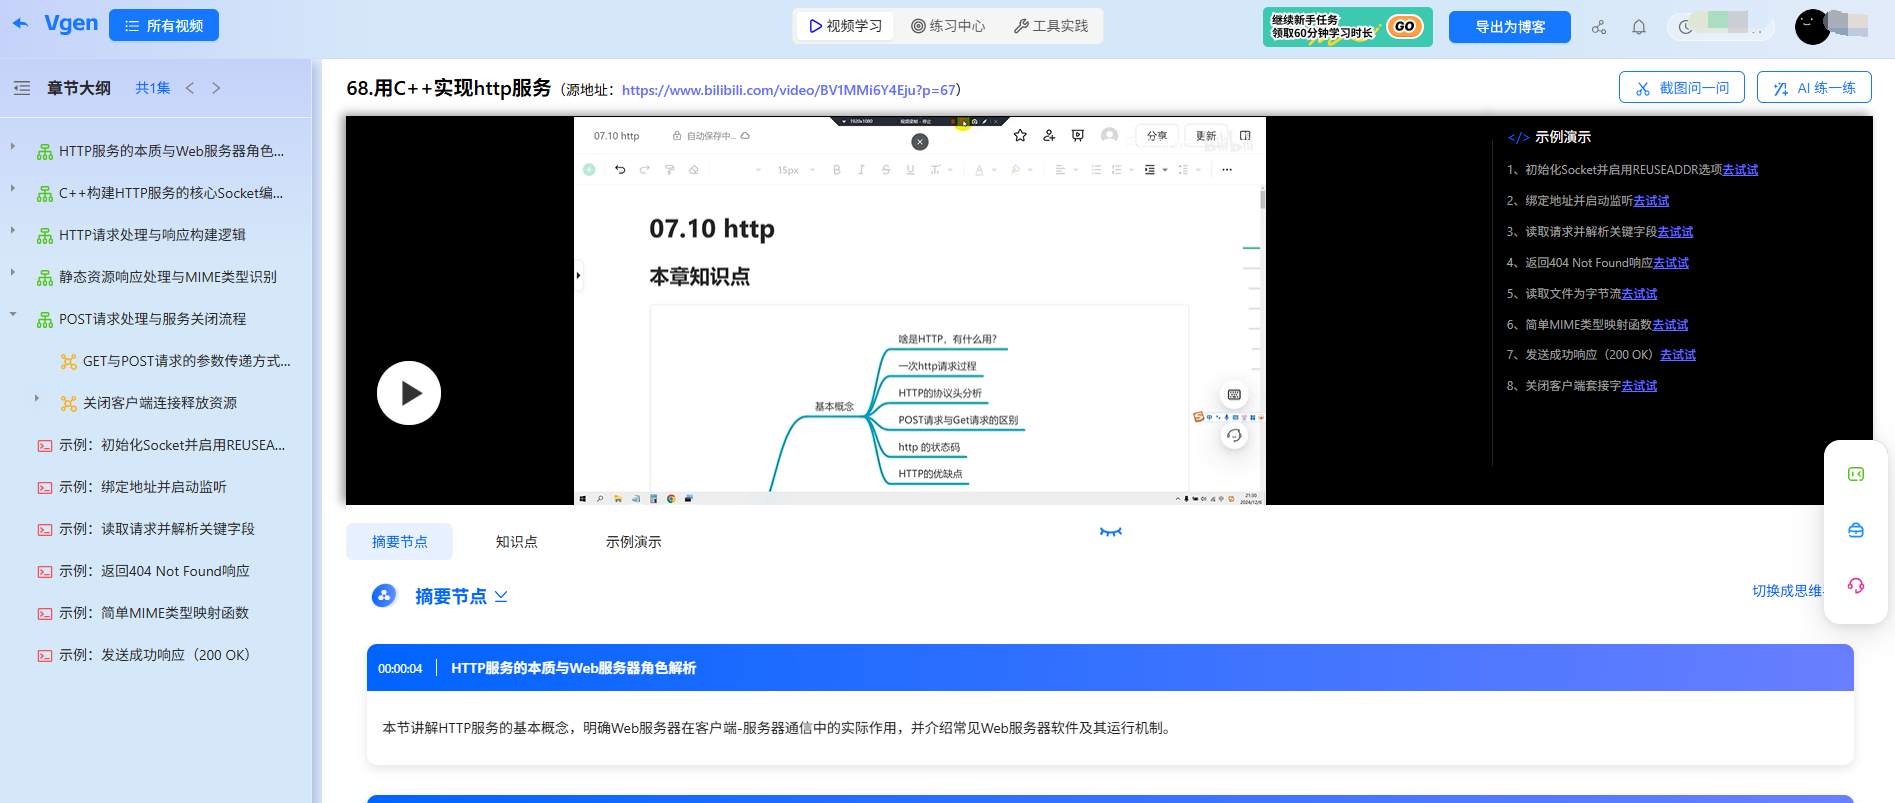Try example 4 返回404 去试试 link
Image resolution: width=1895 pixels, height=803 pixels.
pyautogui.click(x=1671, y=263)
